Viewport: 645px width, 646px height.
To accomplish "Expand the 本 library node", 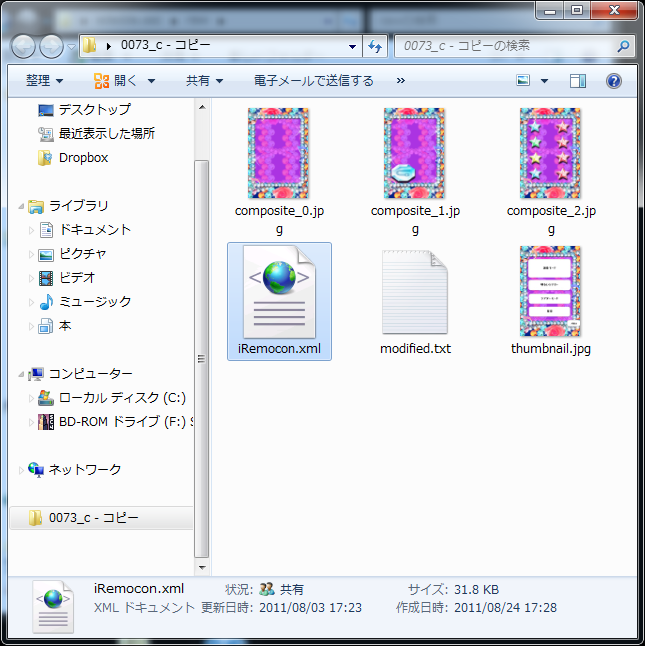I will click(31, 327).
